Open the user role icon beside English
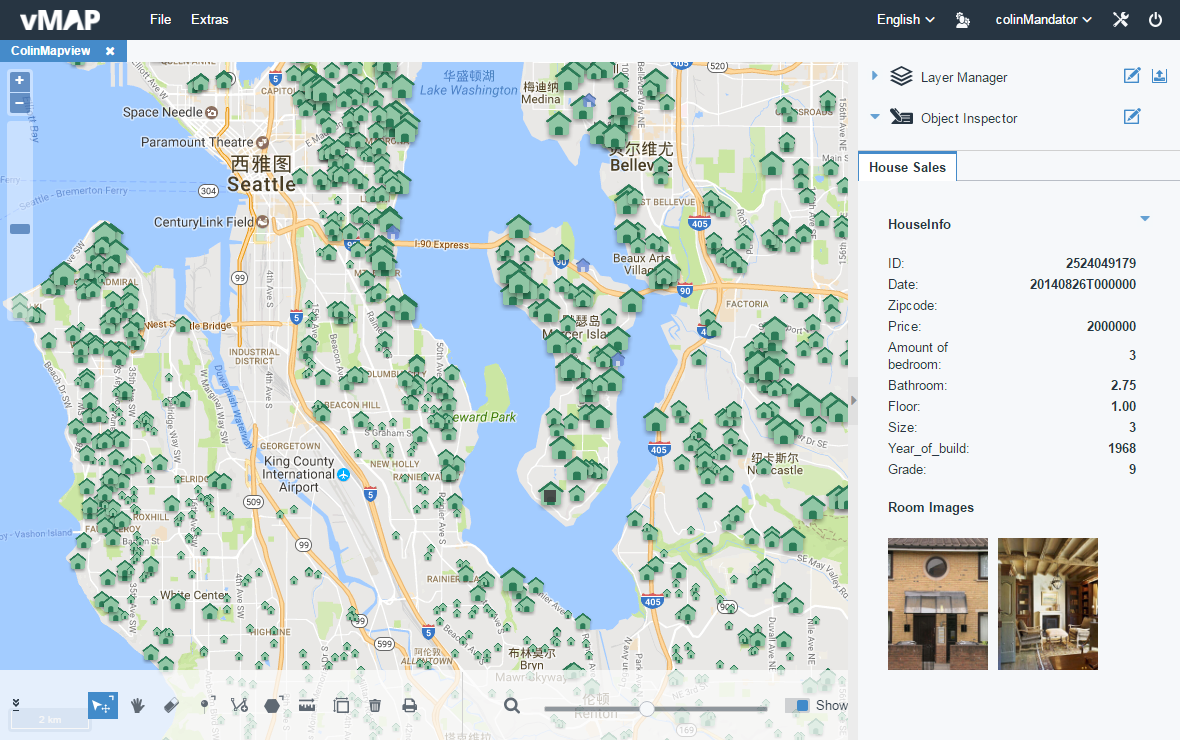Viewport: 1180px width, 740px height. (x=963, y=20)
